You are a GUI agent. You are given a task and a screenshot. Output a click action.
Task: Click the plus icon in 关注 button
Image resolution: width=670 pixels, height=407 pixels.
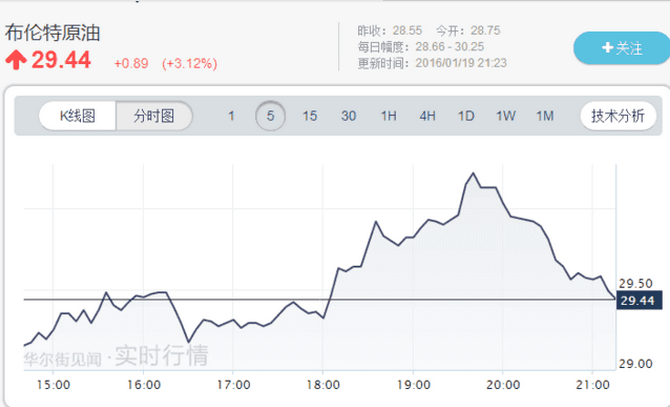pos(607,47)
